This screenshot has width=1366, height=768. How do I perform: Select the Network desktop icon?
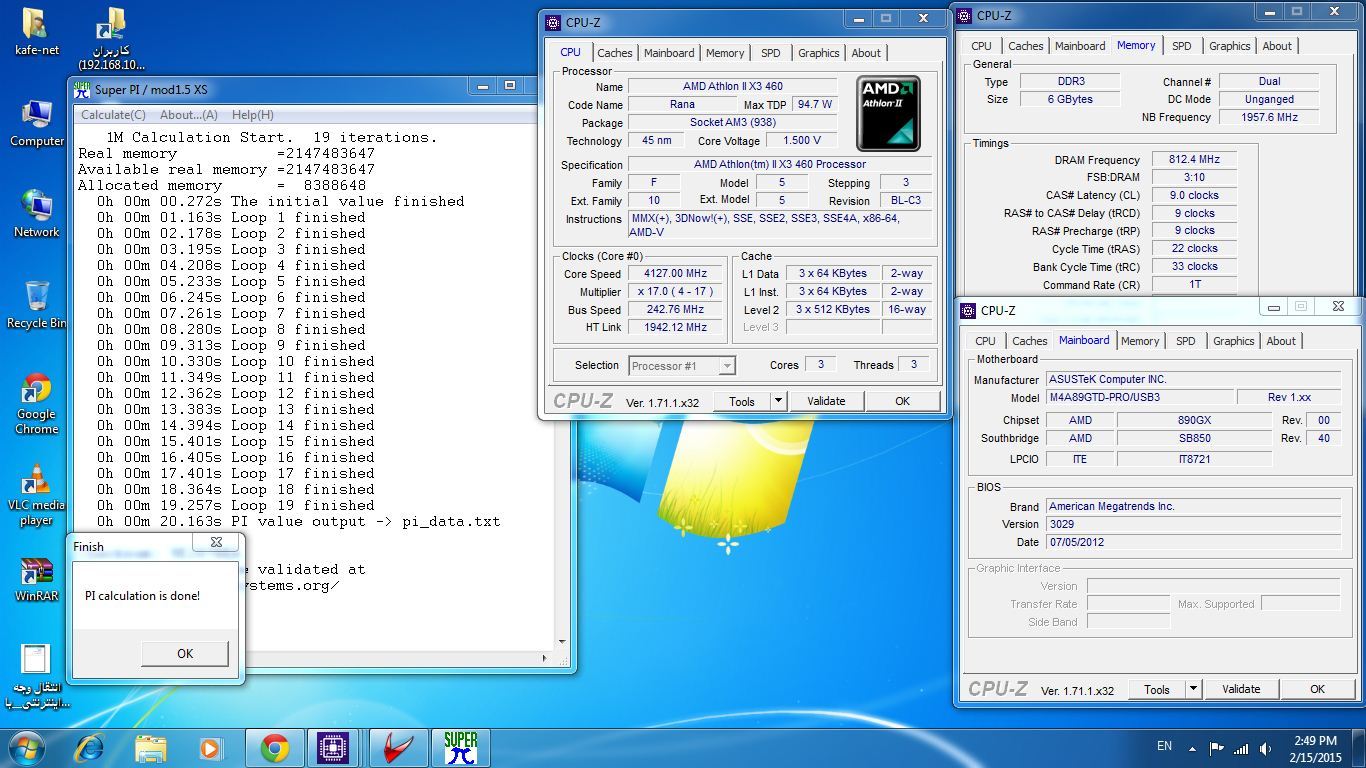tap(36, 213)
